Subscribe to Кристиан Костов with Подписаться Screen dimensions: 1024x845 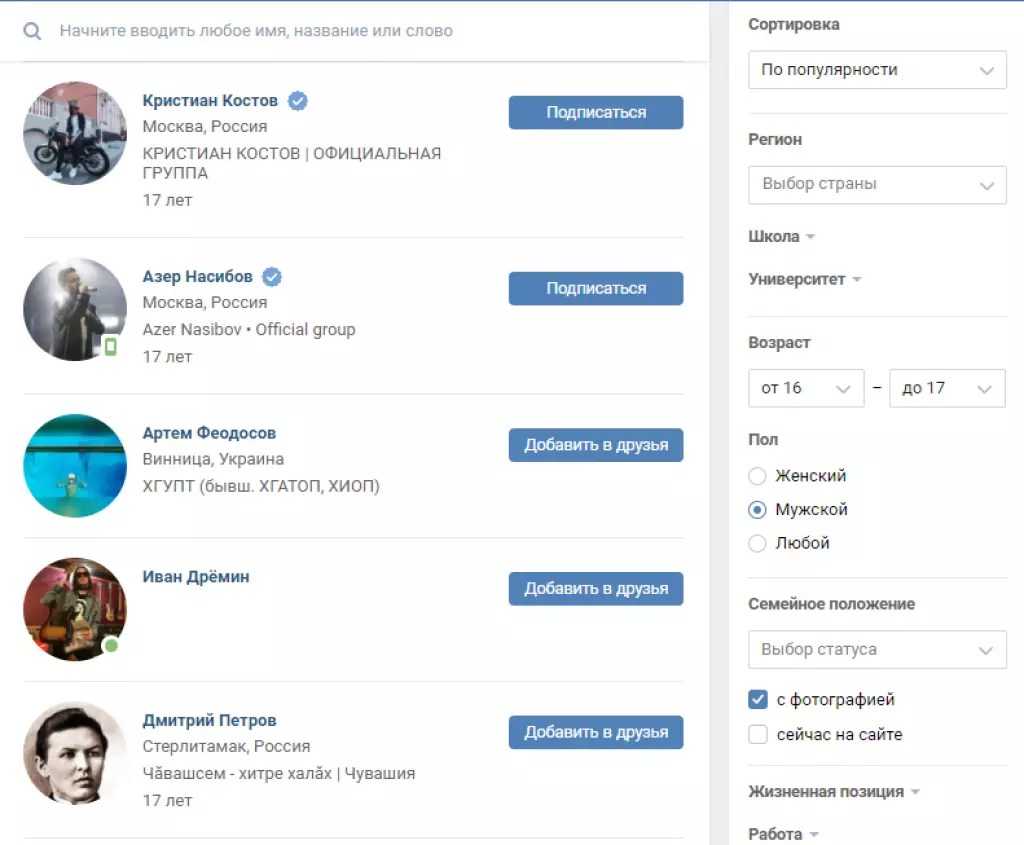[596, 112]
